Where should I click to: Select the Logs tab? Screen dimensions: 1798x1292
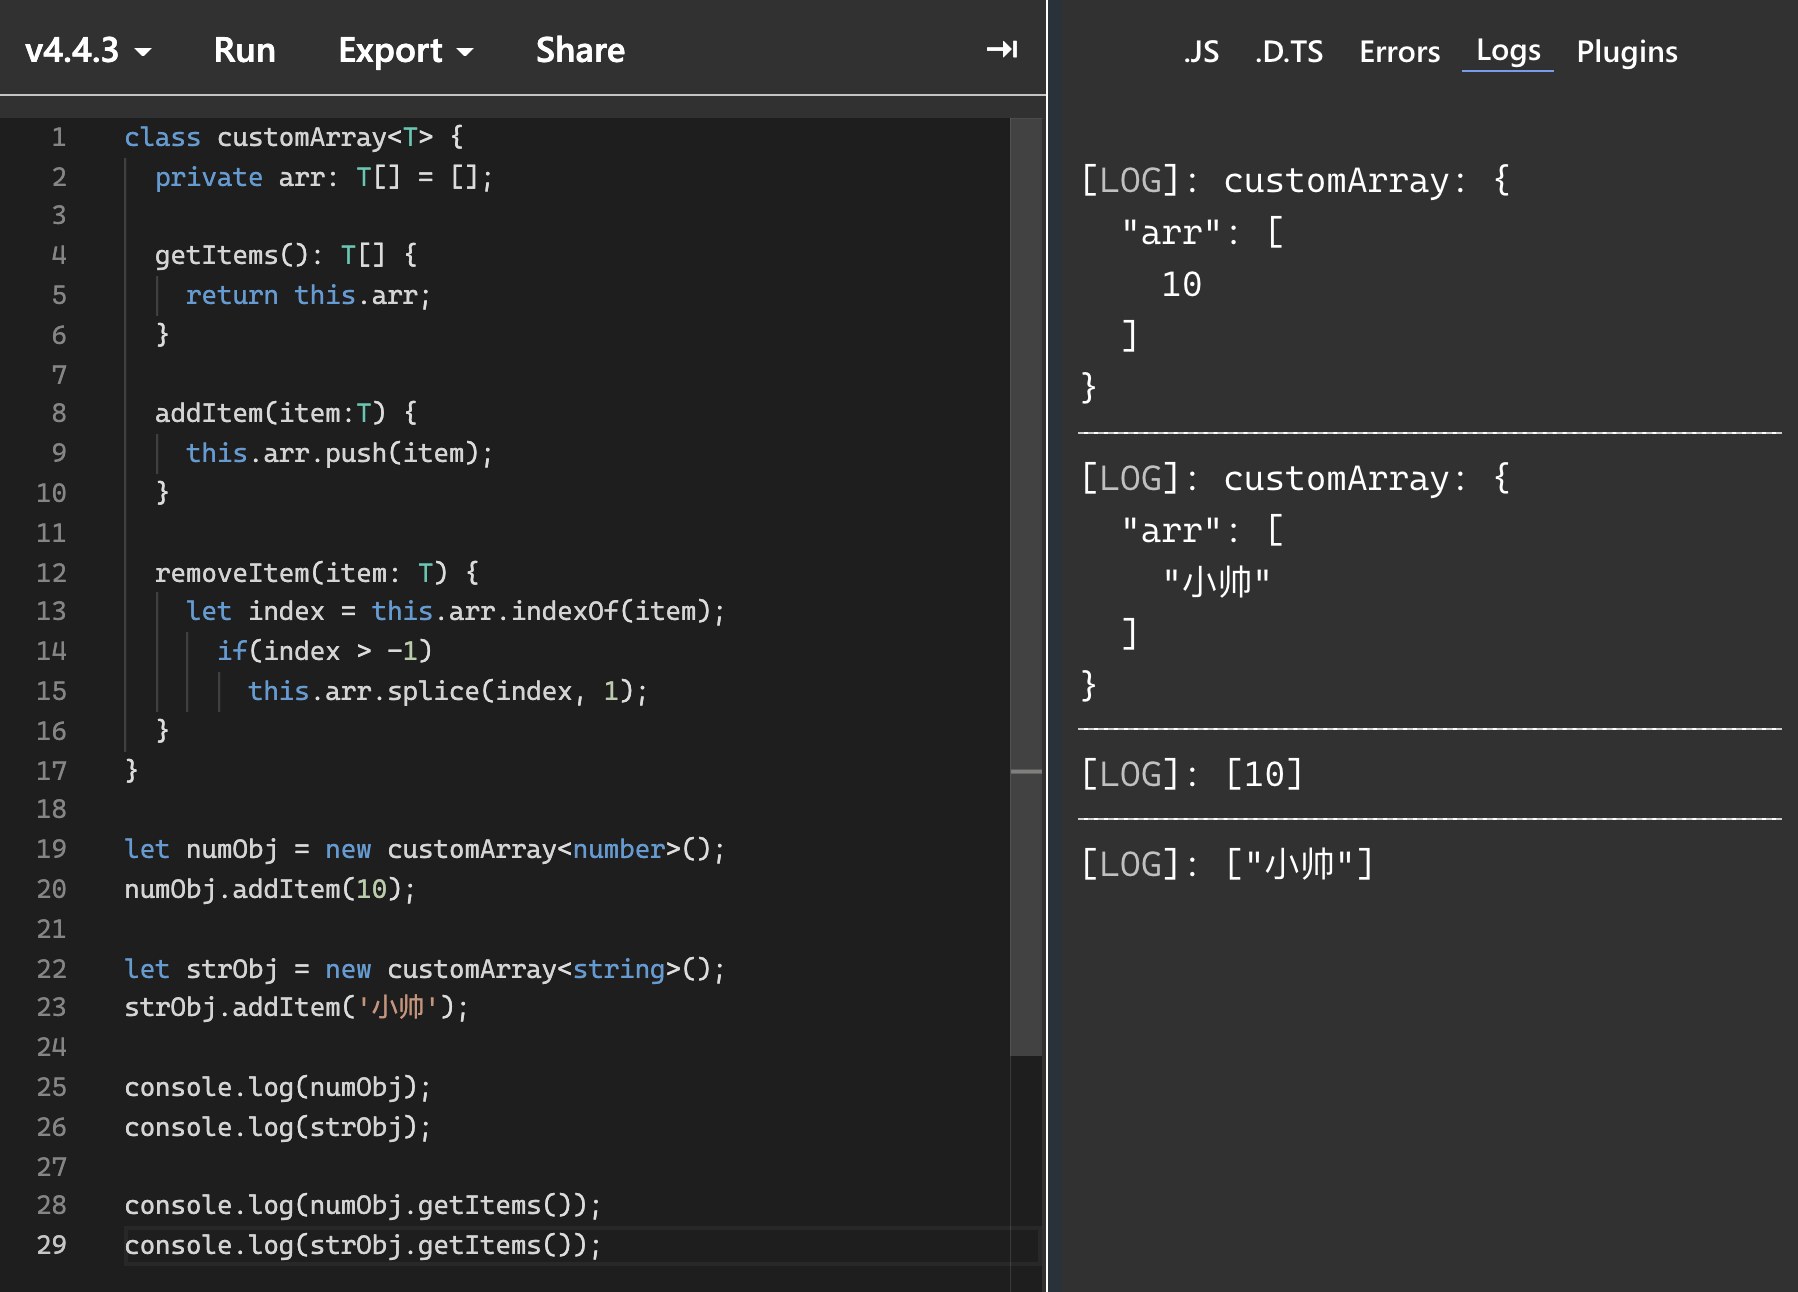1508,50
